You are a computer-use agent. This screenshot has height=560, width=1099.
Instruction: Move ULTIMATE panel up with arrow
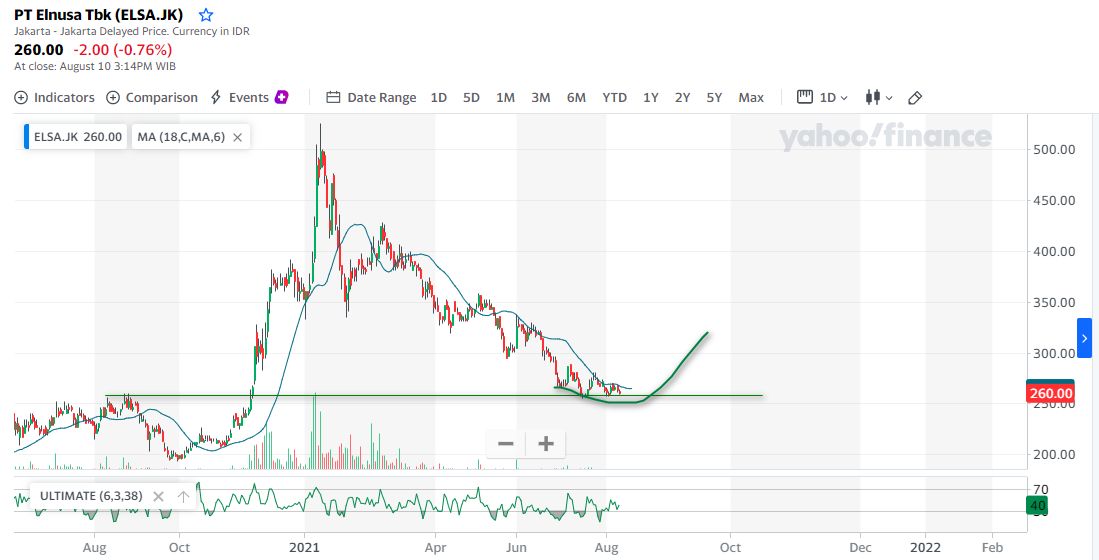tap(183, 496)
